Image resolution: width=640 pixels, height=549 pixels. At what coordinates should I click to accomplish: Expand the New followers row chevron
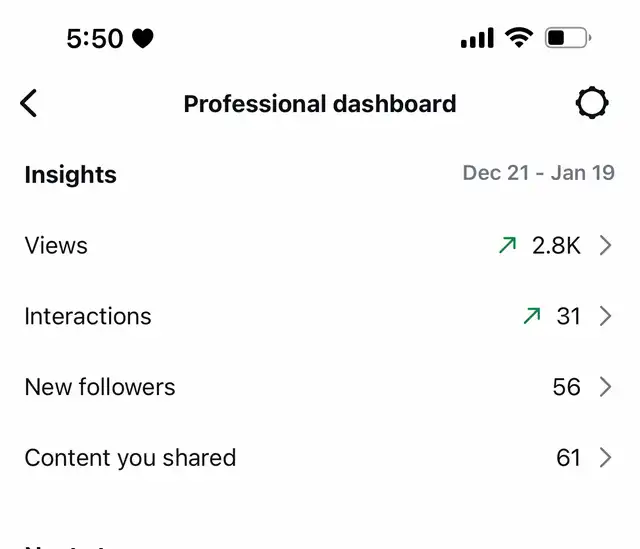click(605, 387)
